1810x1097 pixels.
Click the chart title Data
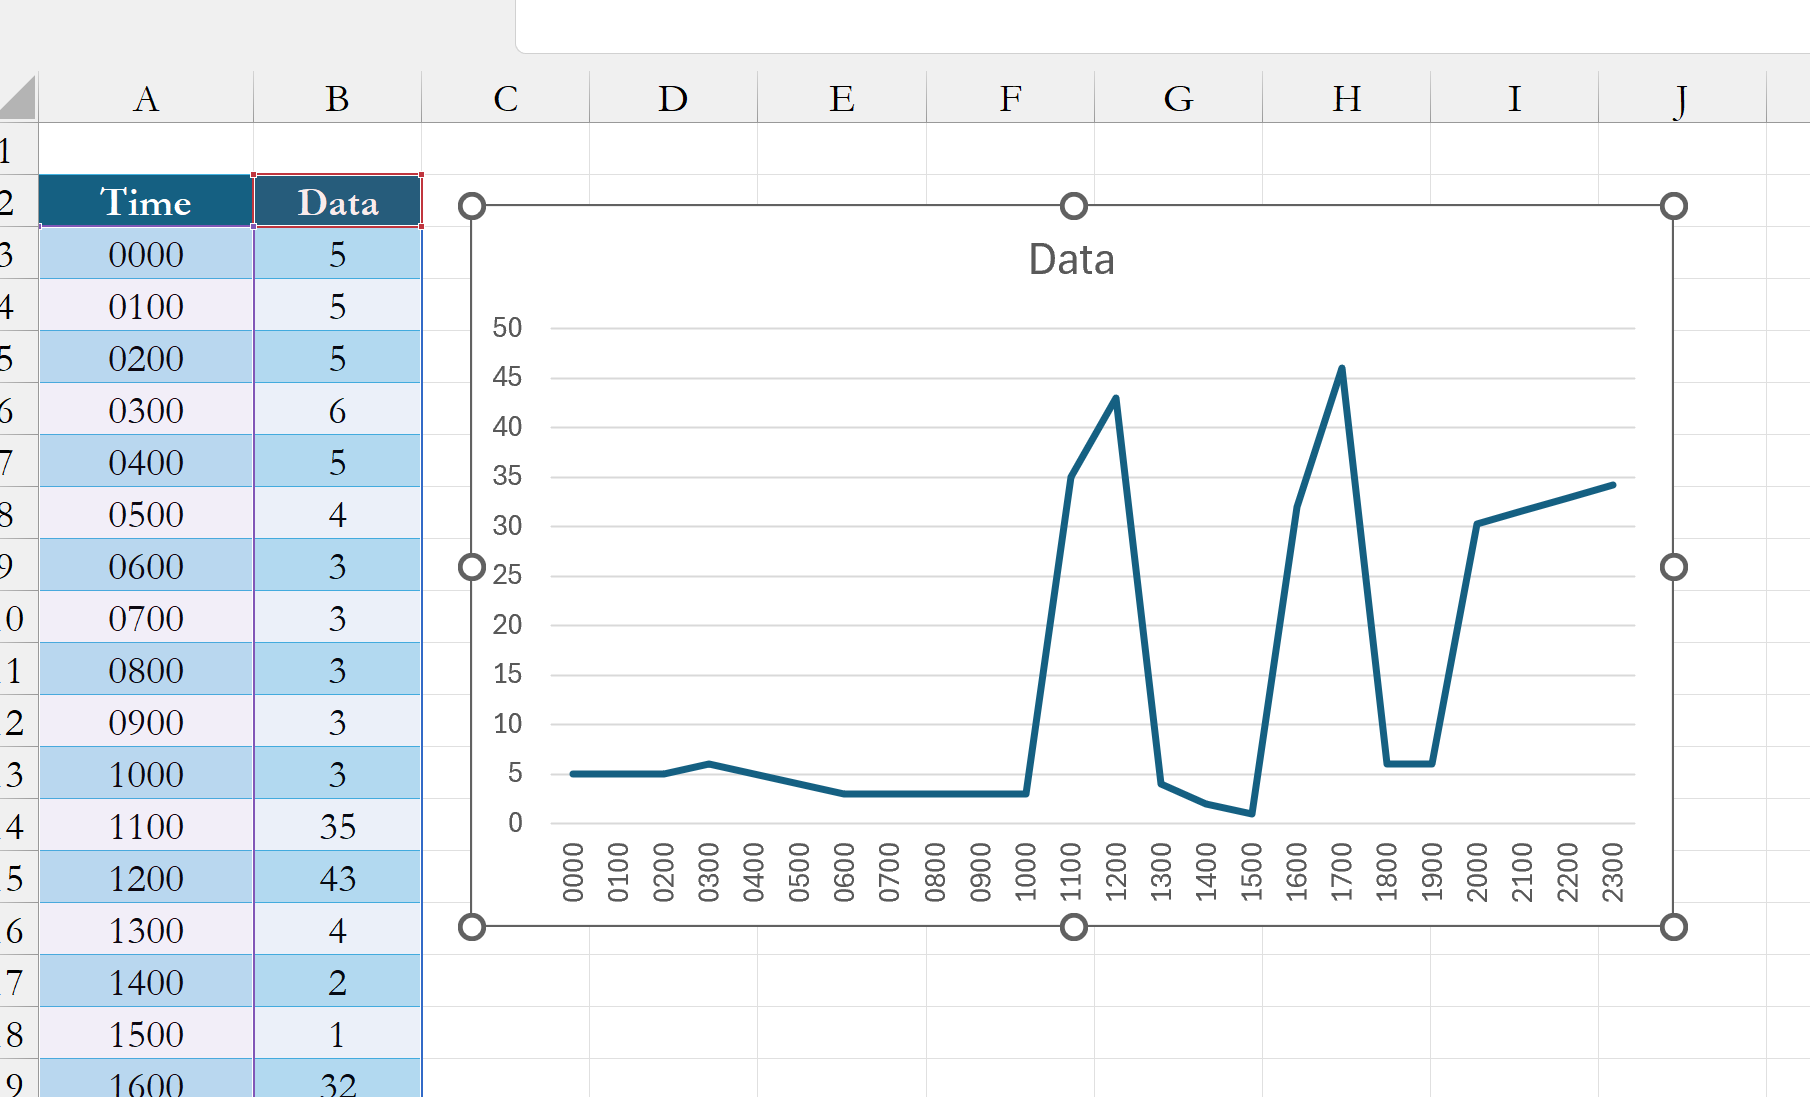point(1071,260)
